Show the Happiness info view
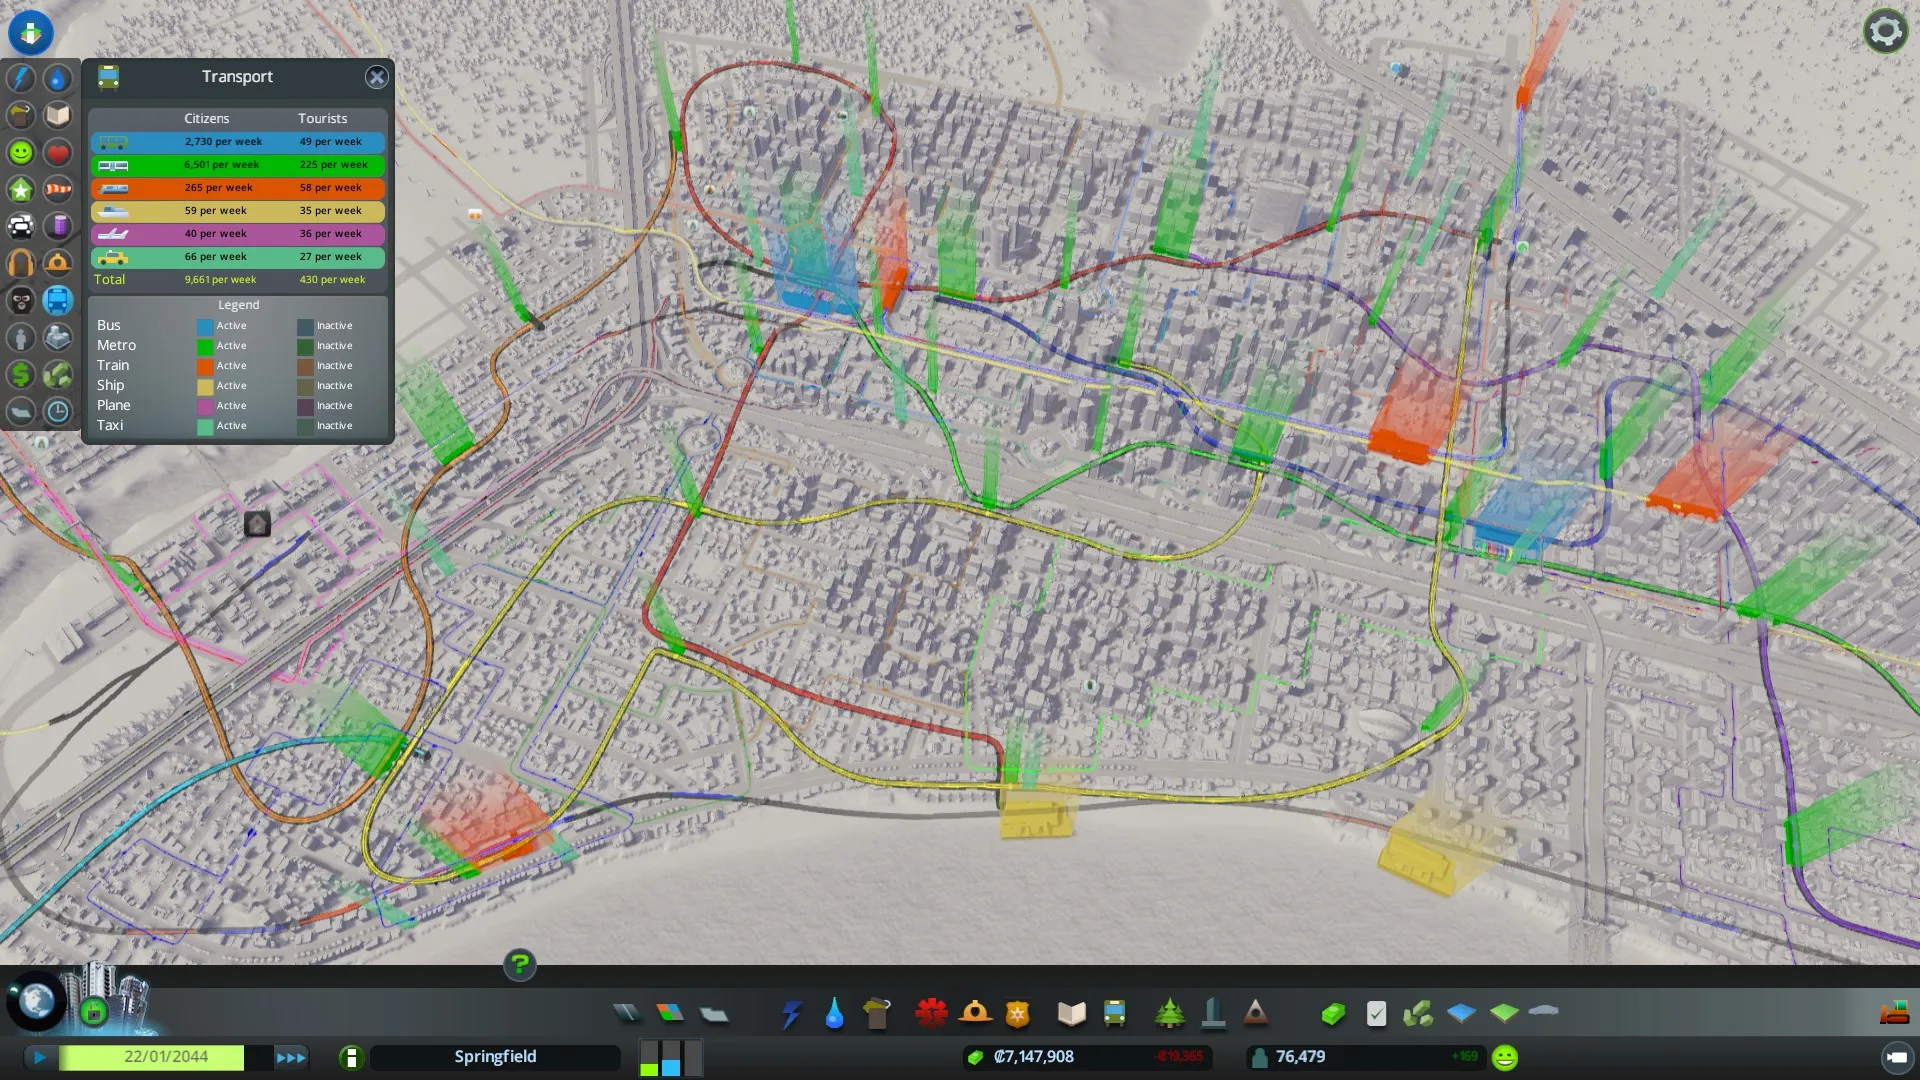The height and width of the screenshot is (1080, 1920). [x=21, y=152]
